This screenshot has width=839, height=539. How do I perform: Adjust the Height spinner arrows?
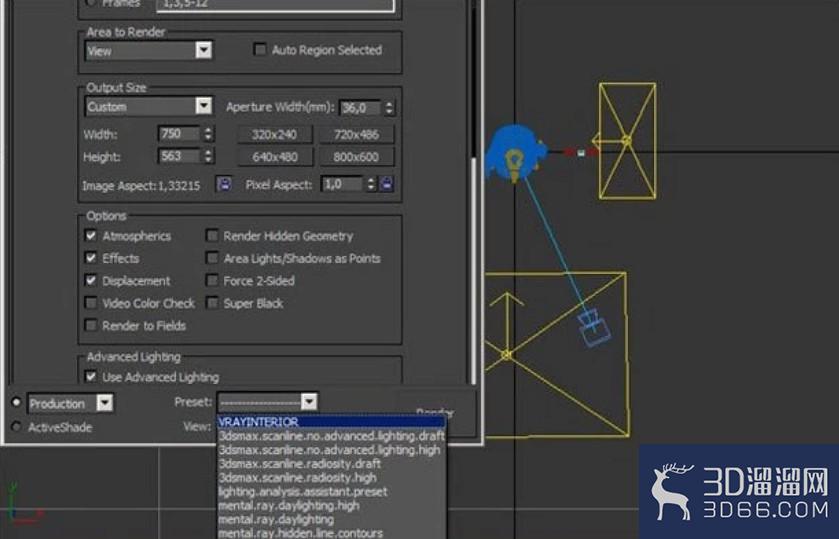pyautogui.click(x=208, y=156)
